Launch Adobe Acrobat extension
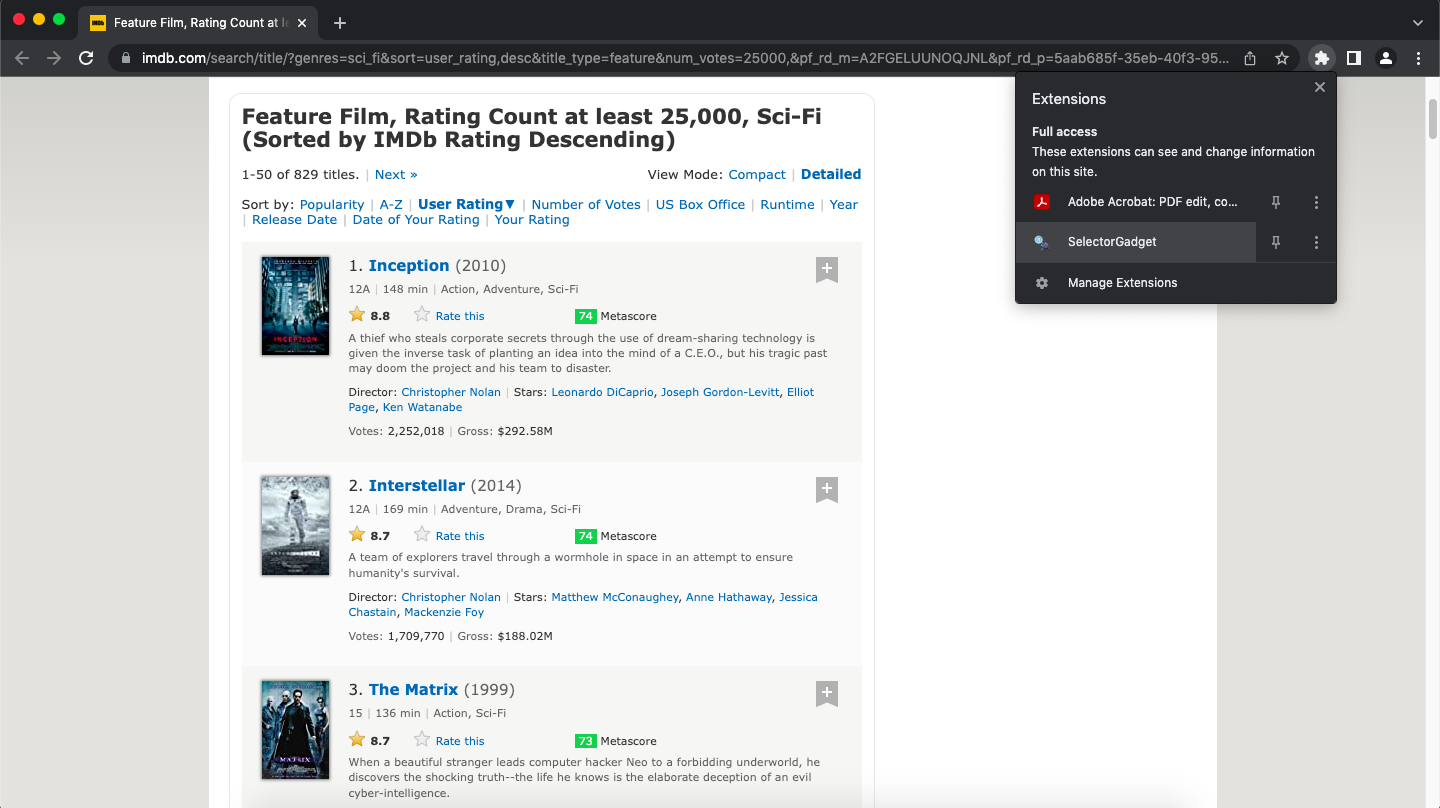This screenshot has width=1440, height=808. [x=1136, y=202]
